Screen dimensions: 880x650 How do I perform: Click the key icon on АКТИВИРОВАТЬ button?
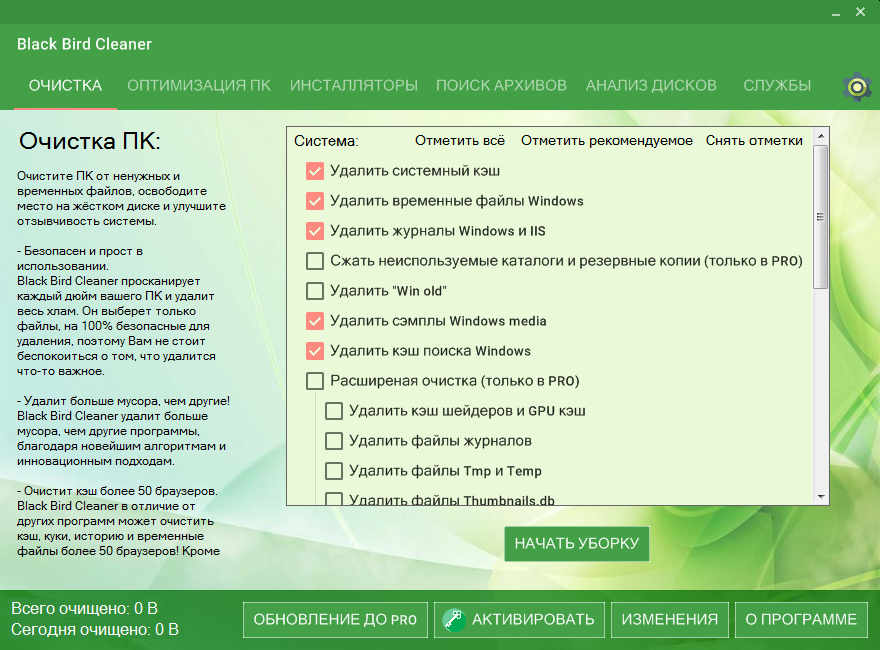pos(454,620)
